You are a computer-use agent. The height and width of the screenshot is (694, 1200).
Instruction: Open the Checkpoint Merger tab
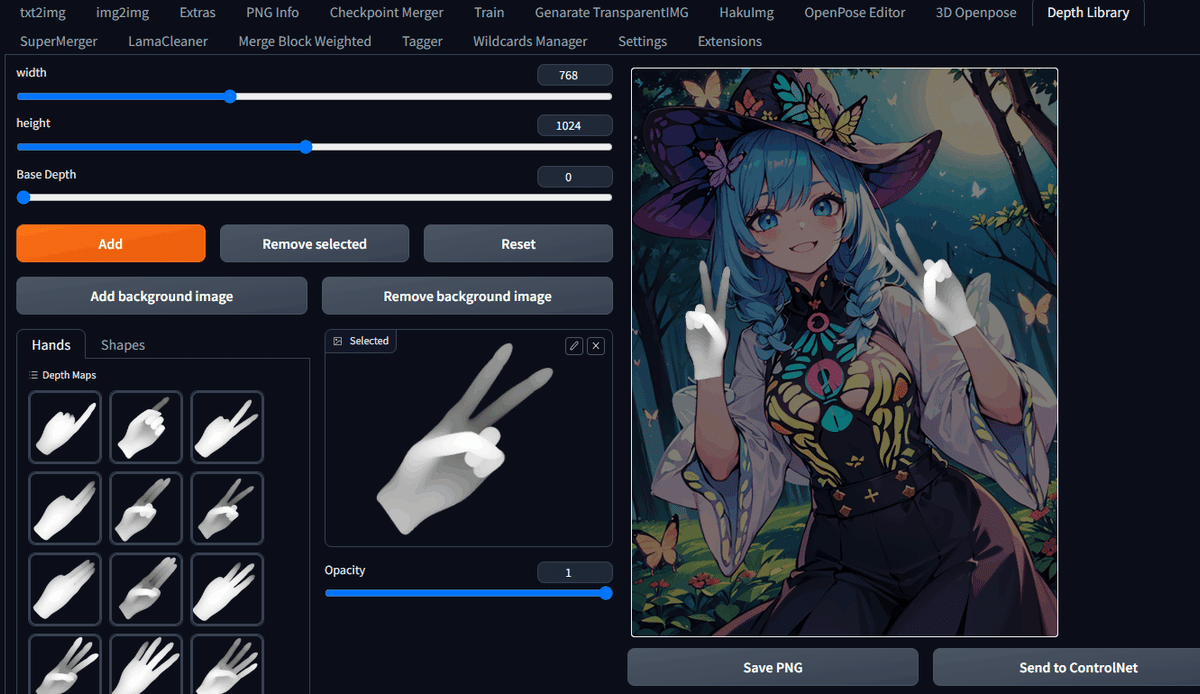point(386,13)
